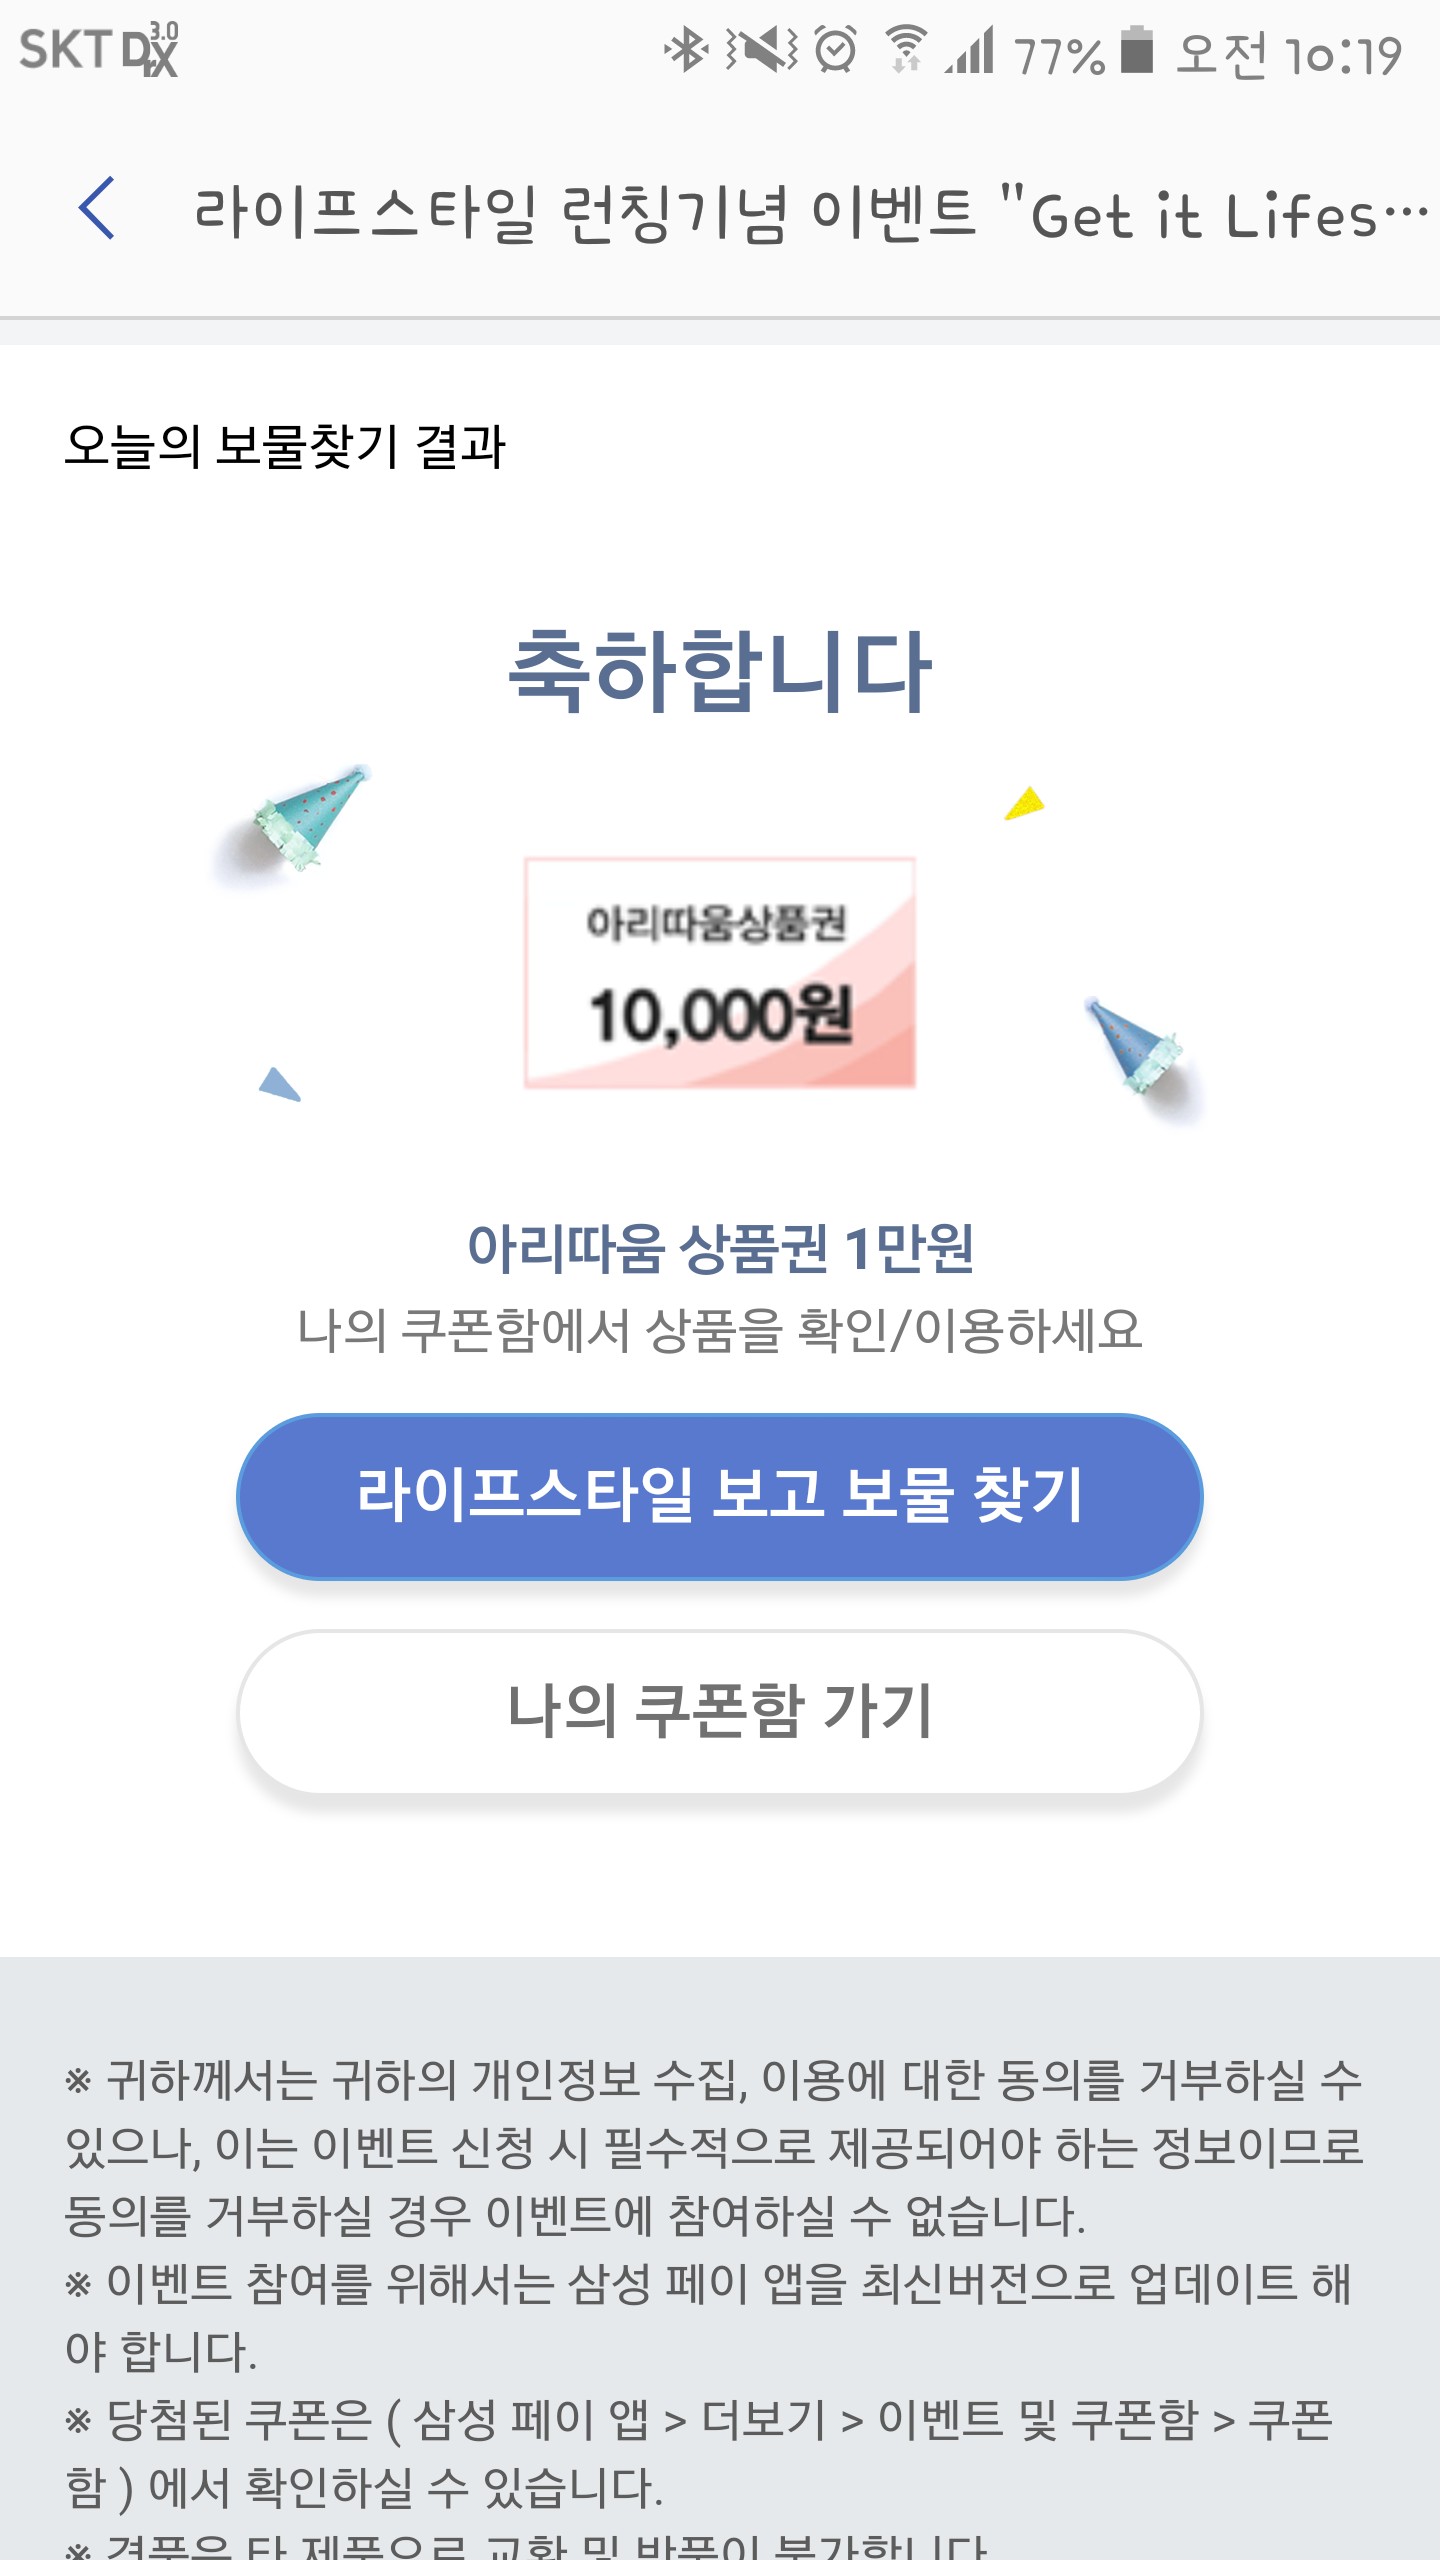Tap the 축하합니다 congratulation heading

click(x=720, y=671)
